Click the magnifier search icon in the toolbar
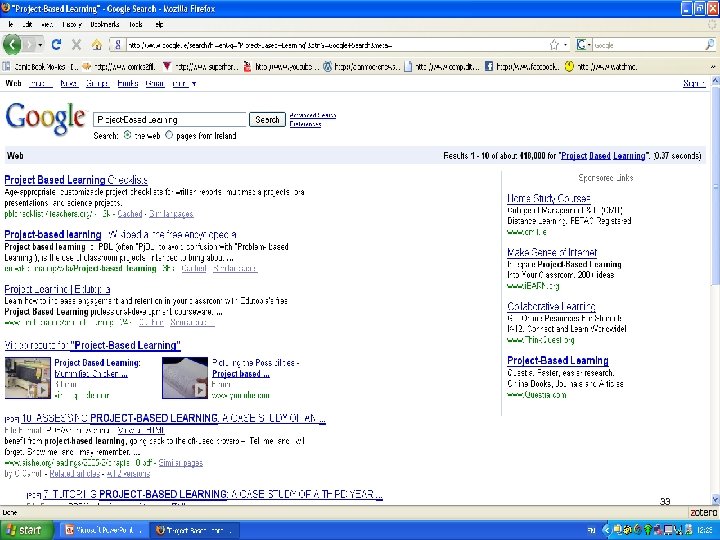This screenshot has height=540, width=720. tap(709, 45)
